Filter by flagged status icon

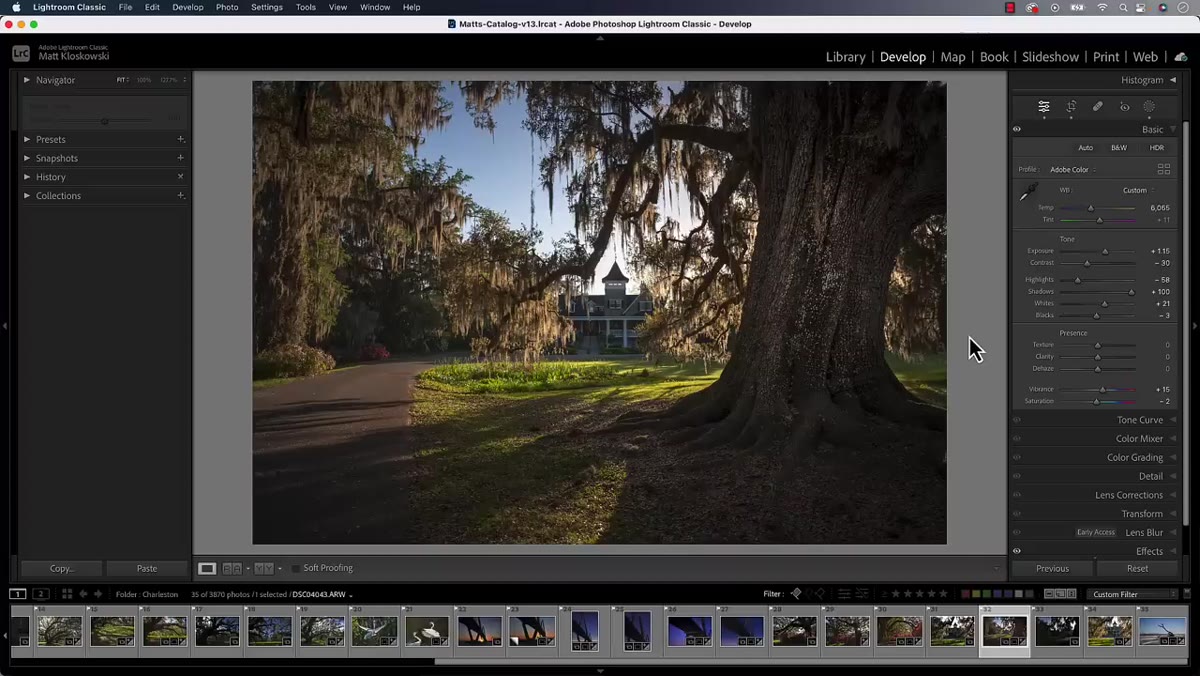[796, 594]
